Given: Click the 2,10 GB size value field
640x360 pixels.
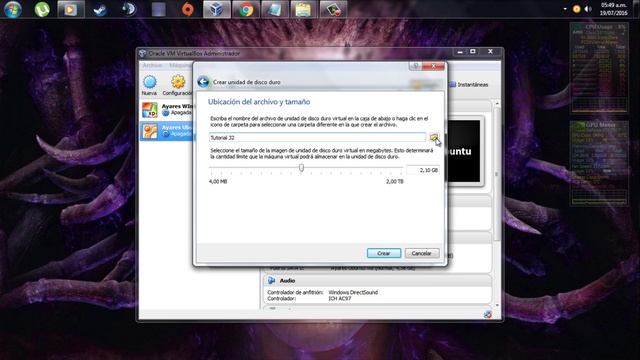Looking at the screenshot, I should coord(423,170).
